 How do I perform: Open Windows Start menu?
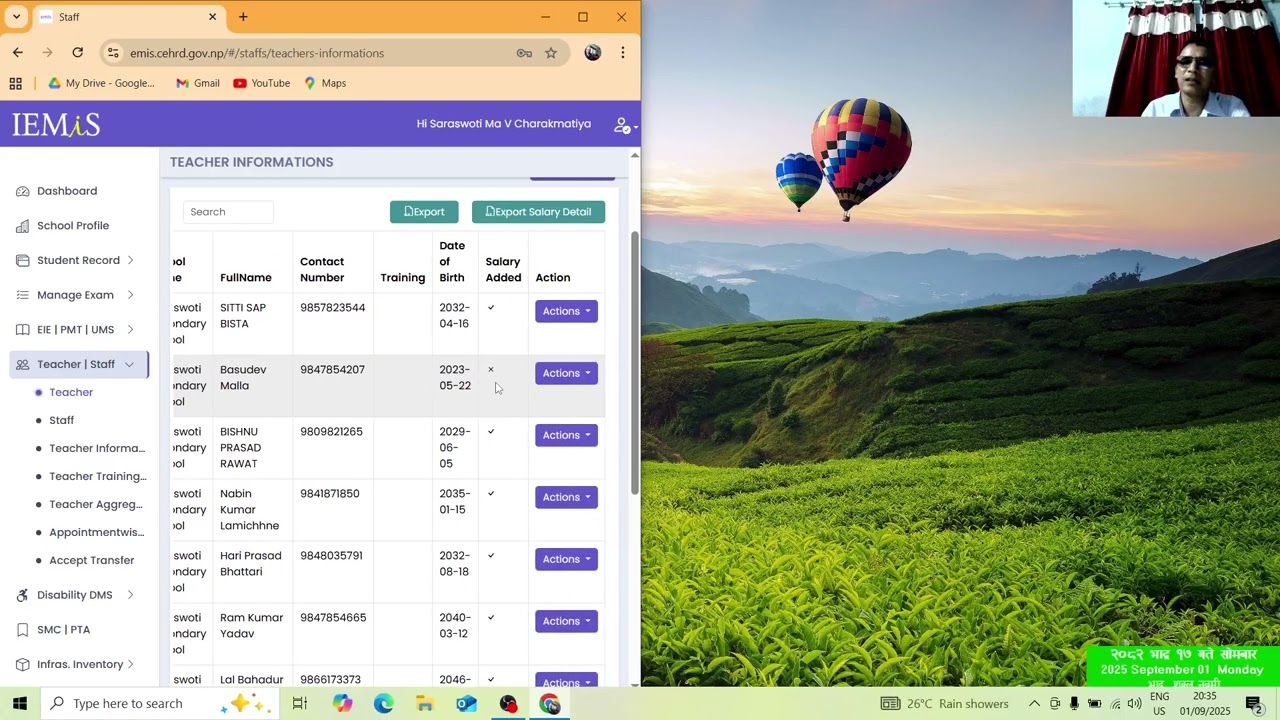click(19, 703)
